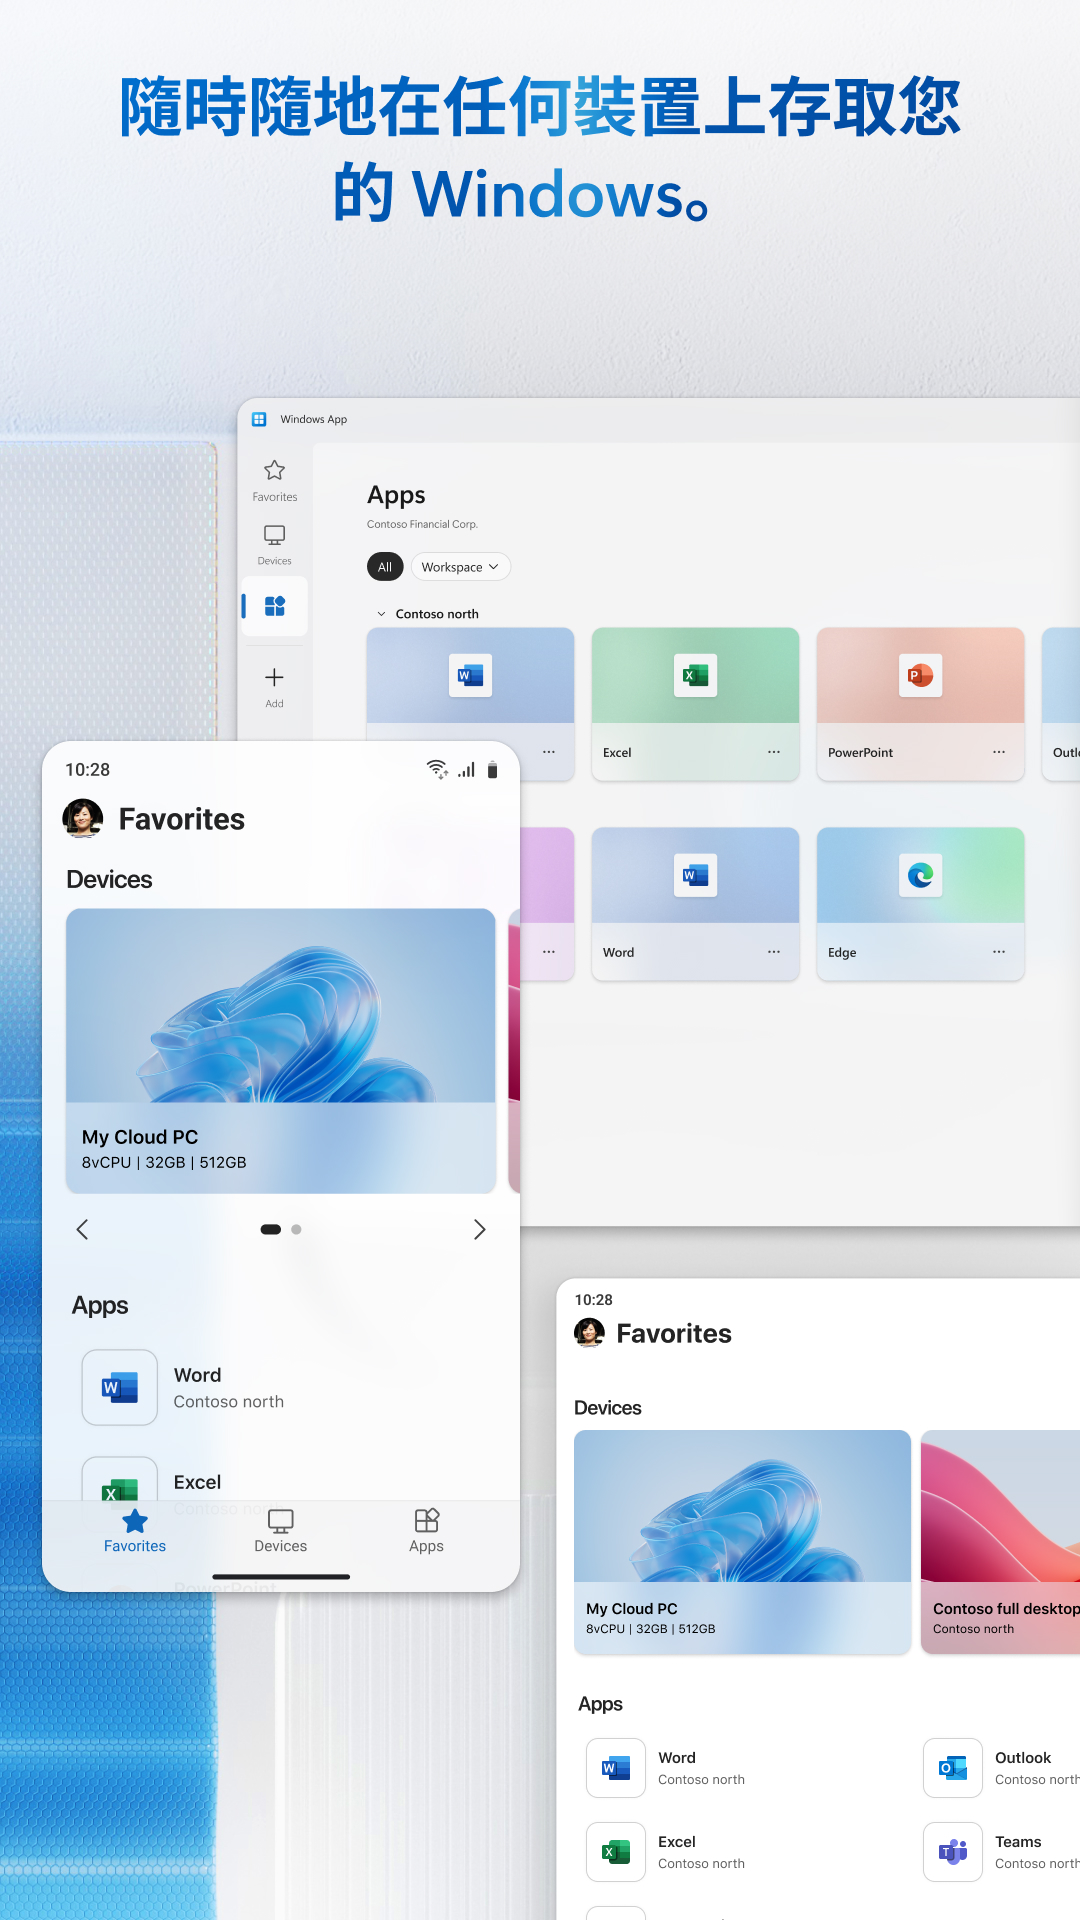1080x1920 pixels.
Task: Tap the tablet profile avatar next to Favorites
Action: pyautogui.click(x=590, y=1333)
